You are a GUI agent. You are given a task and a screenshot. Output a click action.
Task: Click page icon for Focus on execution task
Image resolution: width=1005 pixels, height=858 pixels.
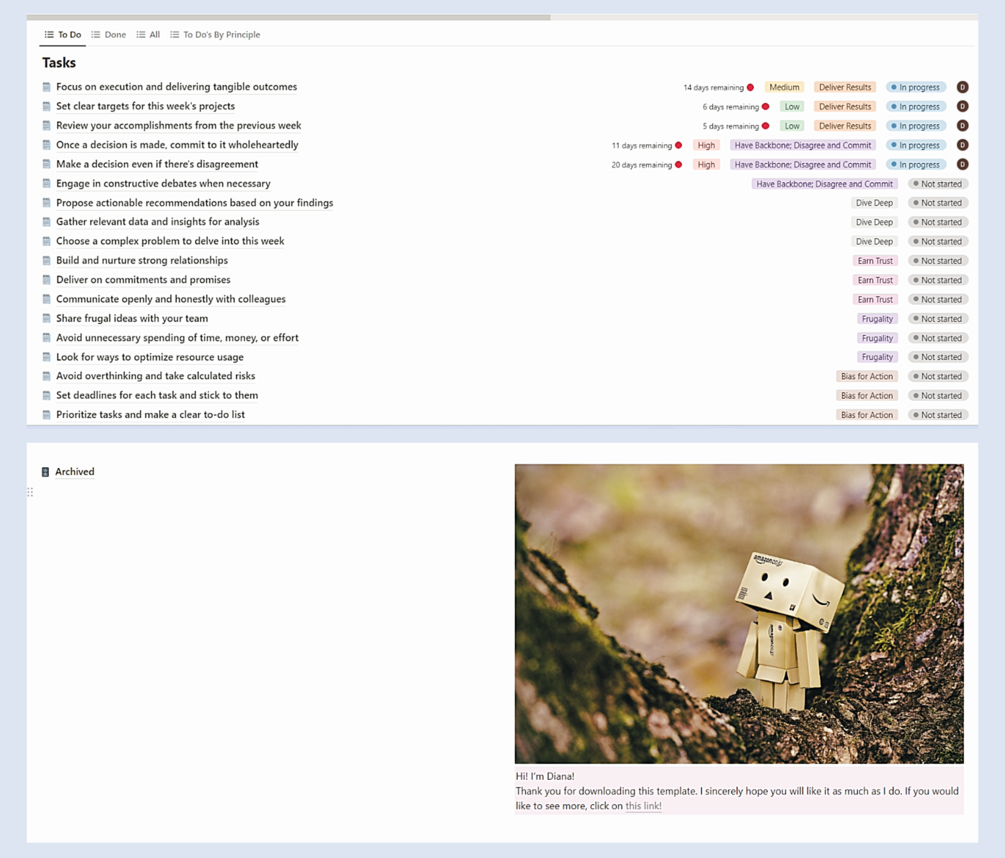[47, 87]
